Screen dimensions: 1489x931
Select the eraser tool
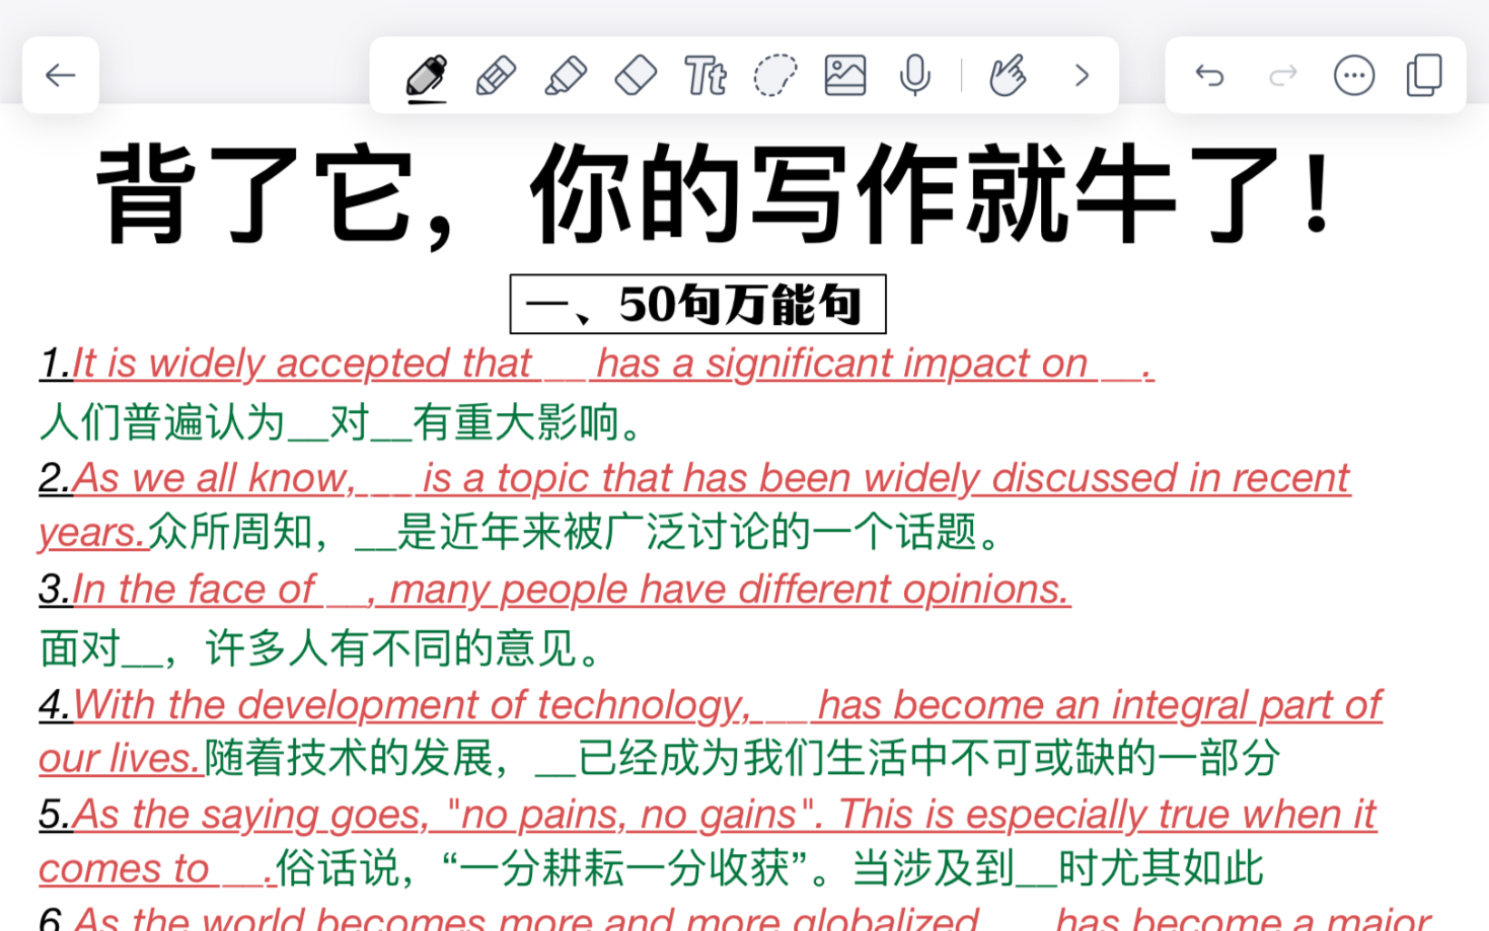635,76
